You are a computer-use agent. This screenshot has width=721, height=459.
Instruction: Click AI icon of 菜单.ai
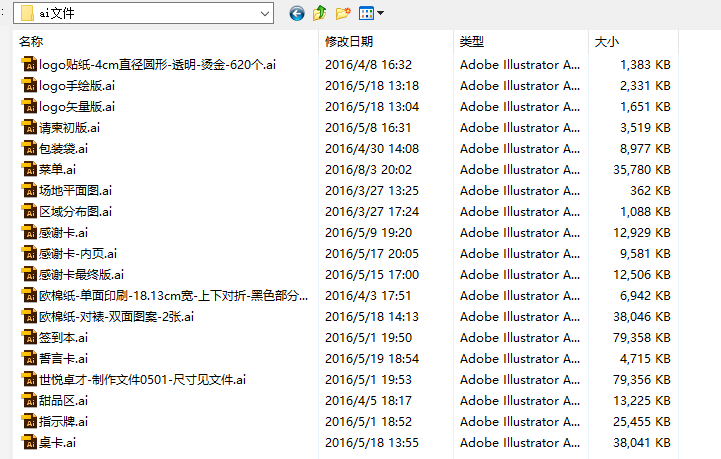click(29, 170)
